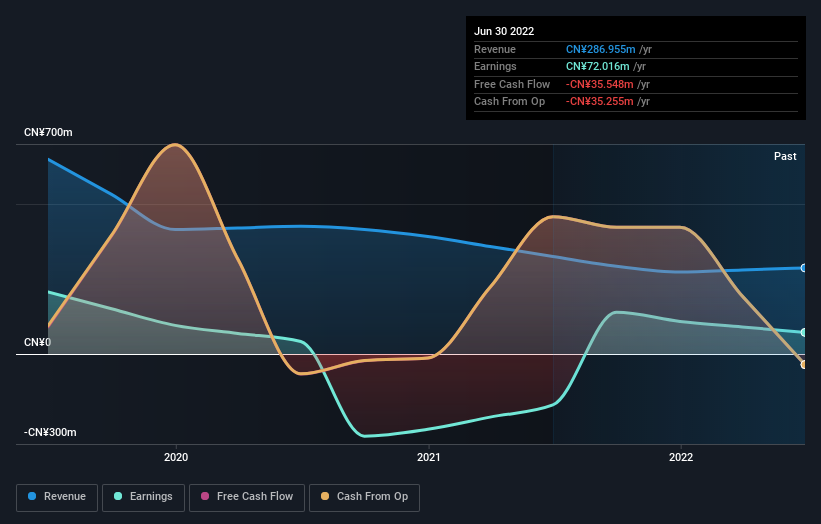Toggle the Cash From Op legend button
This screenshot has width=821, height=524.
pos(364,497)
